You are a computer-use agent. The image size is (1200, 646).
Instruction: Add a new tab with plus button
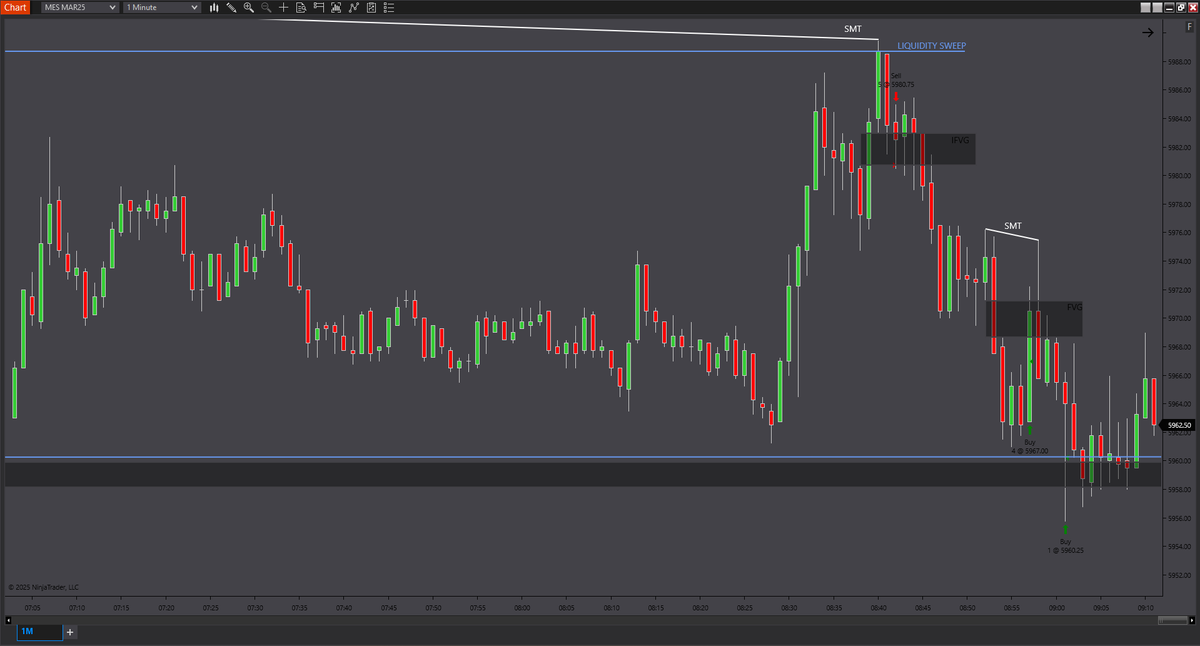70,632
